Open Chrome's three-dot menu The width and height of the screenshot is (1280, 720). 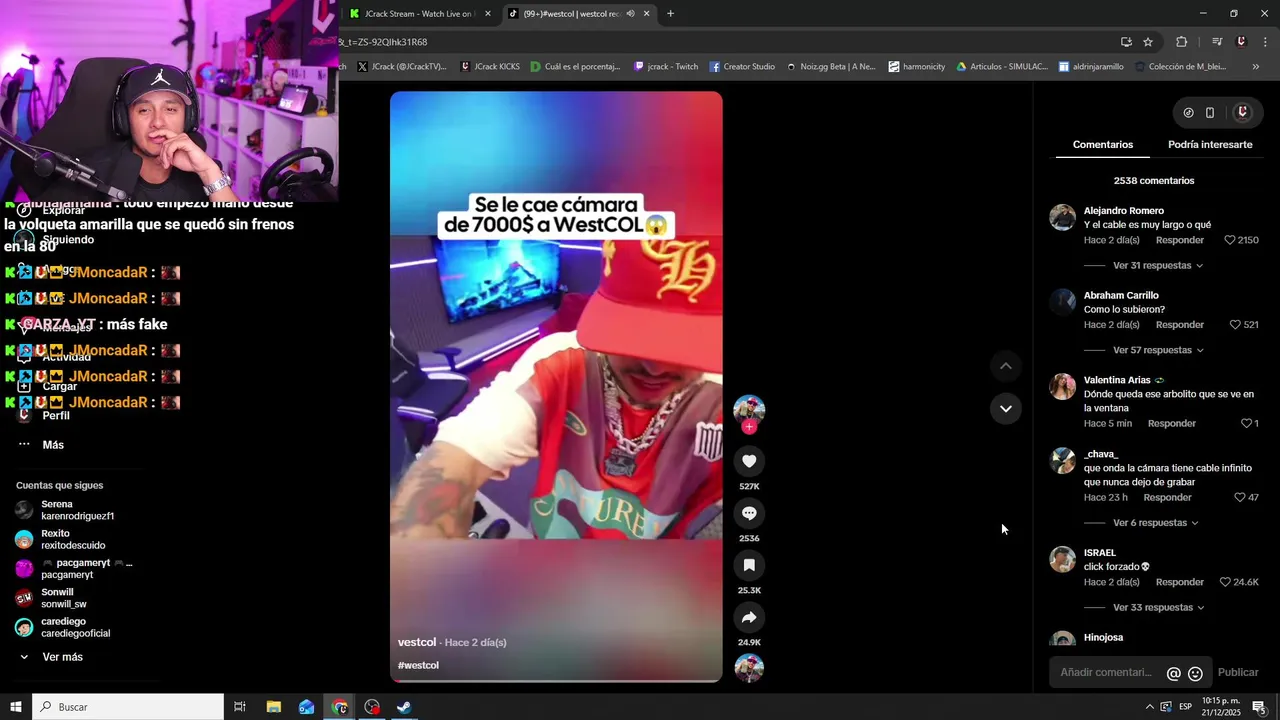click(x=1266, y=42)
